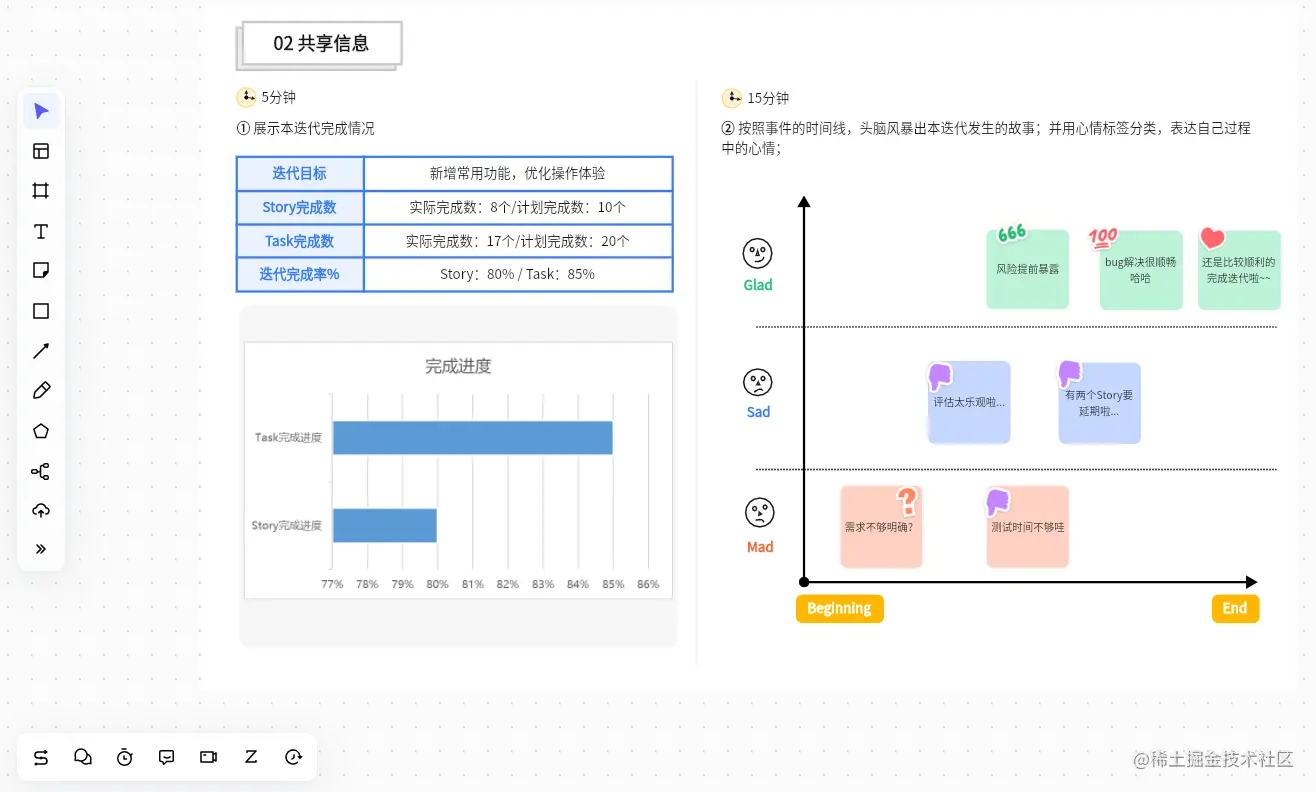Select the Mad face icon

coord(760,513)
